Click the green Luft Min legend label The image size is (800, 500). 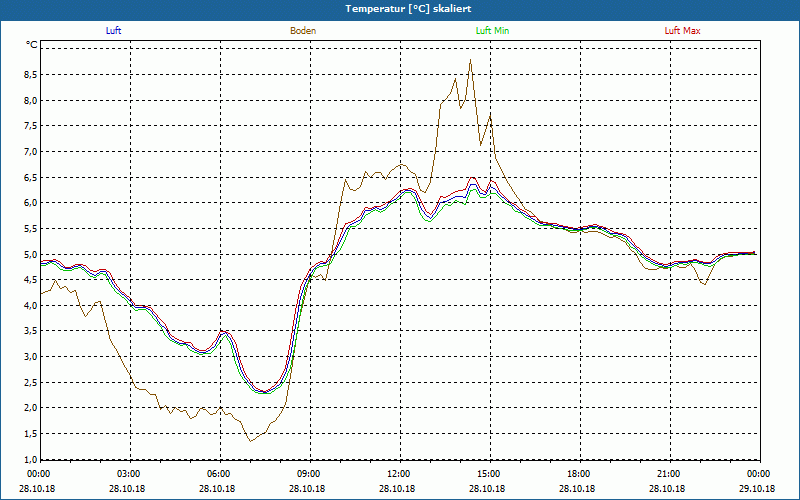pos(492,31)
